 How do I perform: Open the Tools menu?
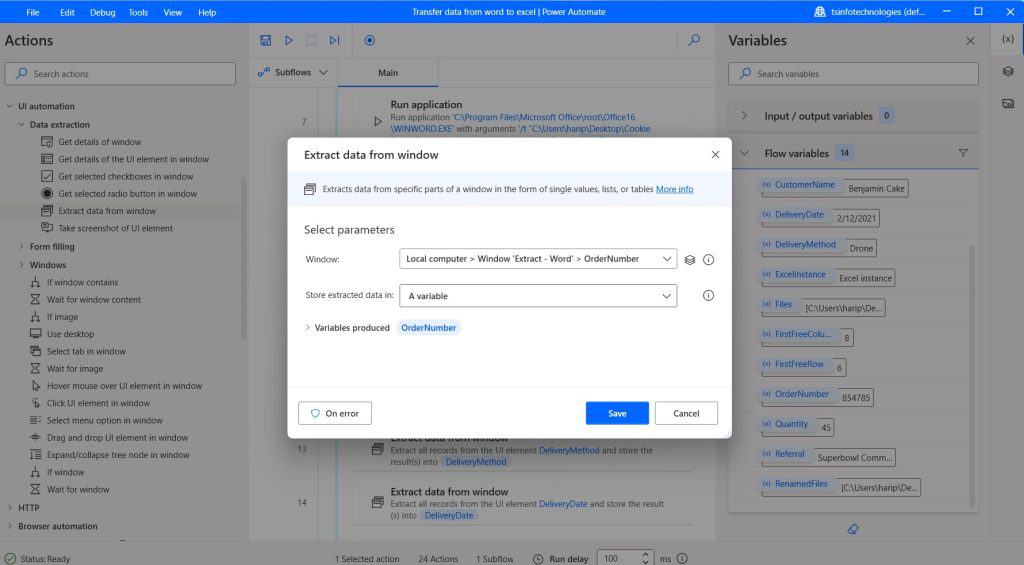pyautogui.click(x=138, y=12)
